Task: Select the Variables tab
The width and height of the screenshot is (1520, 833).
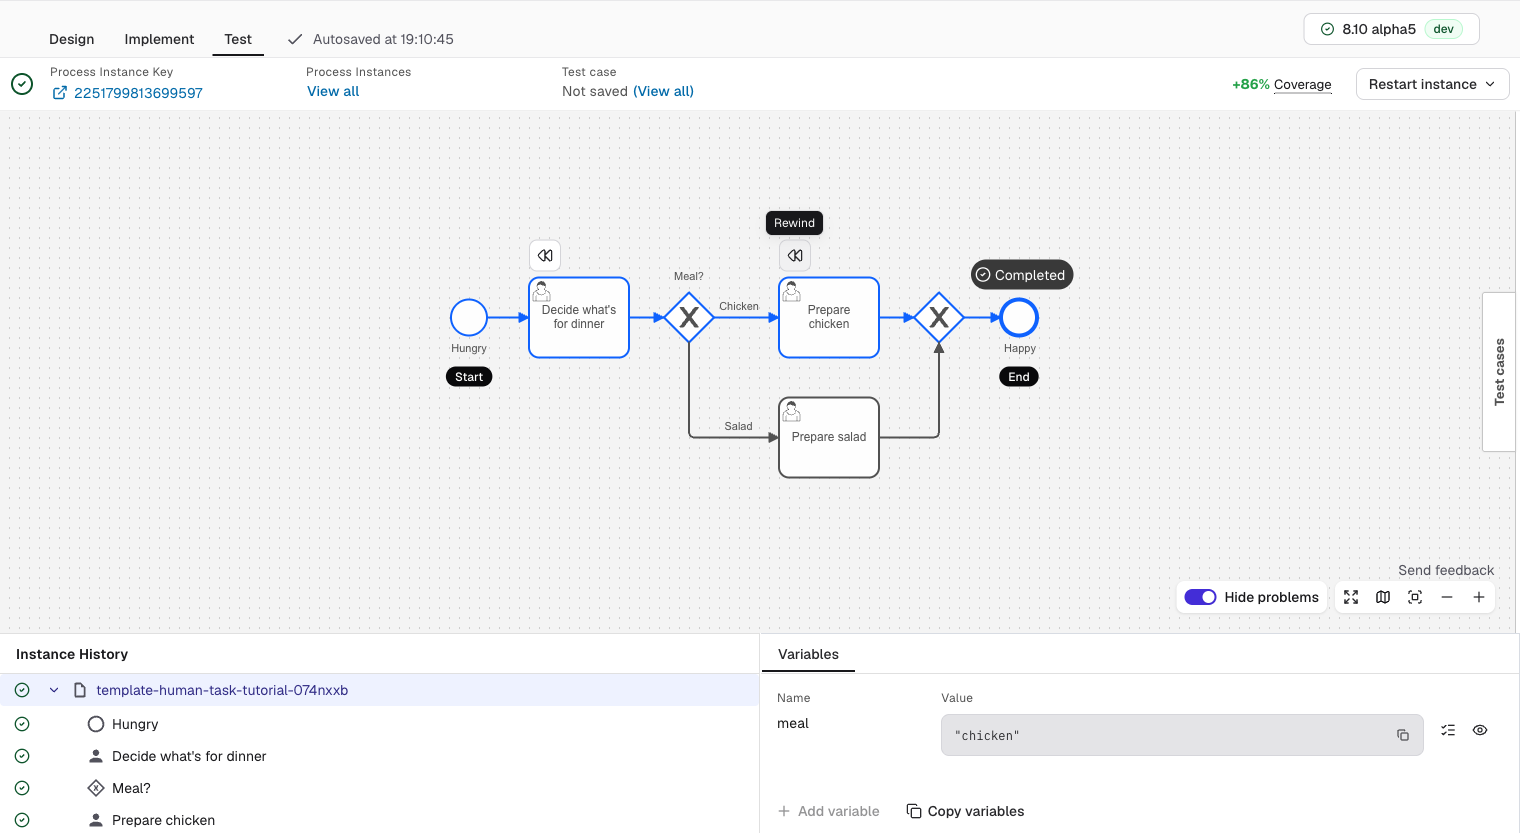Action: pyautogui.click(x=808, y=654)
